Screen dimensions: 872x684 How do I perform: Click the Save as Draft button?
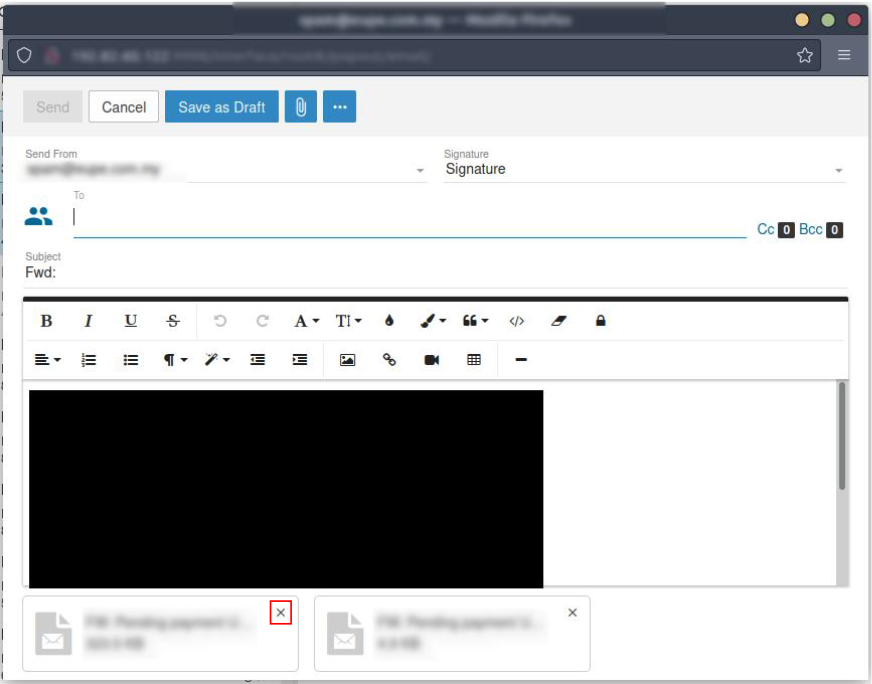[221, 107]
